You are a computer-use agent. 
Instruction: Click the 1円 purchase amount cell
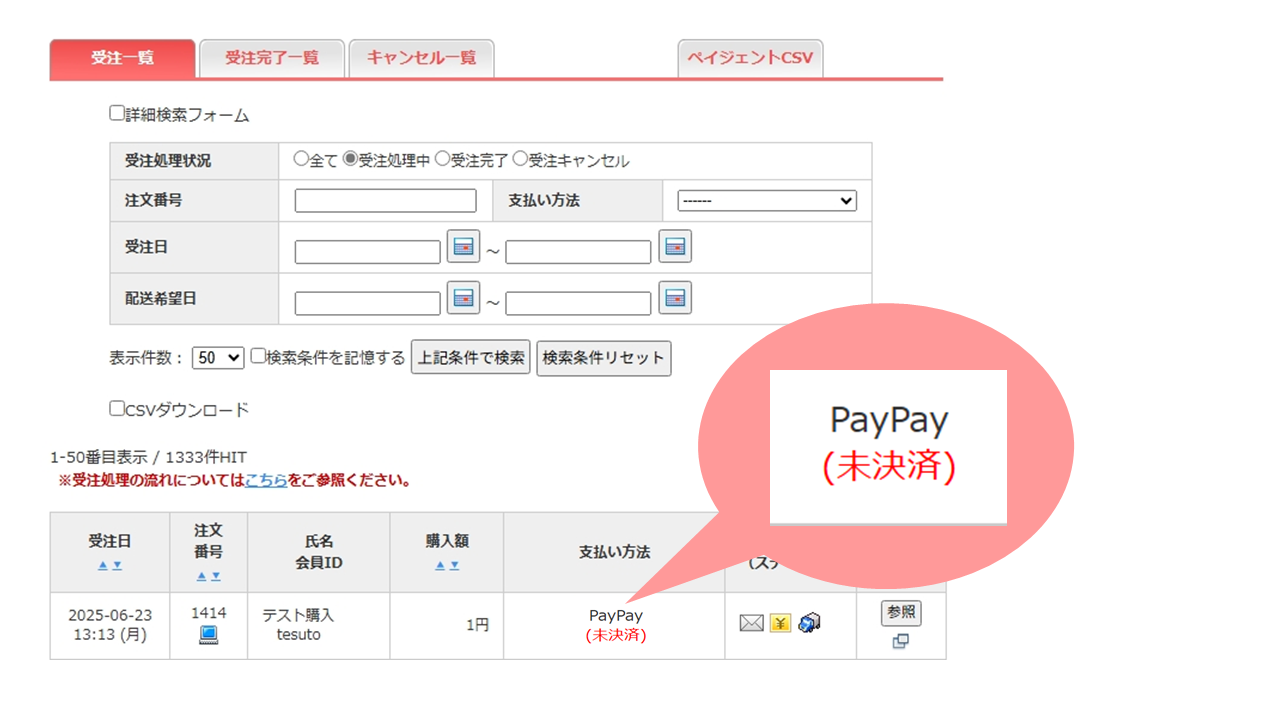click(446, 625)
